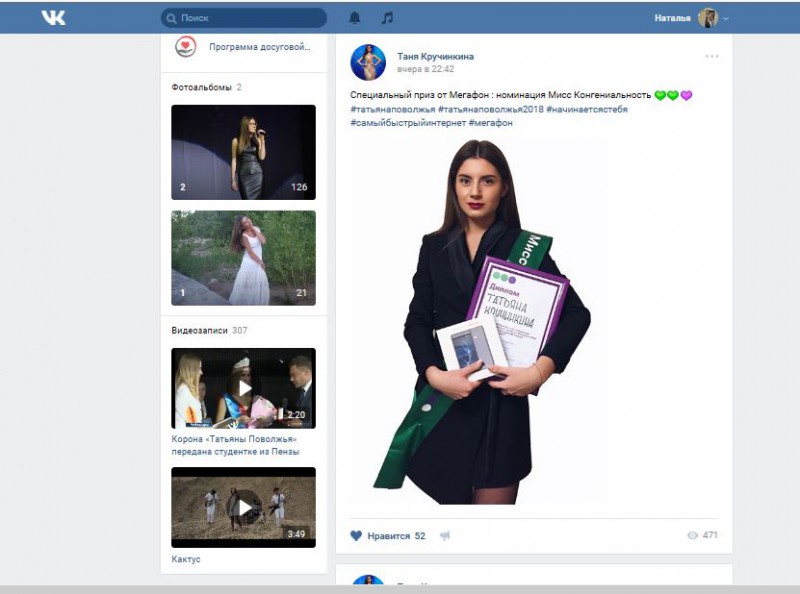Open the #татьянаповолжья2018 hashtag
Image resolution: width=800 pixels, height=594 pixels.
click(490, 109)
